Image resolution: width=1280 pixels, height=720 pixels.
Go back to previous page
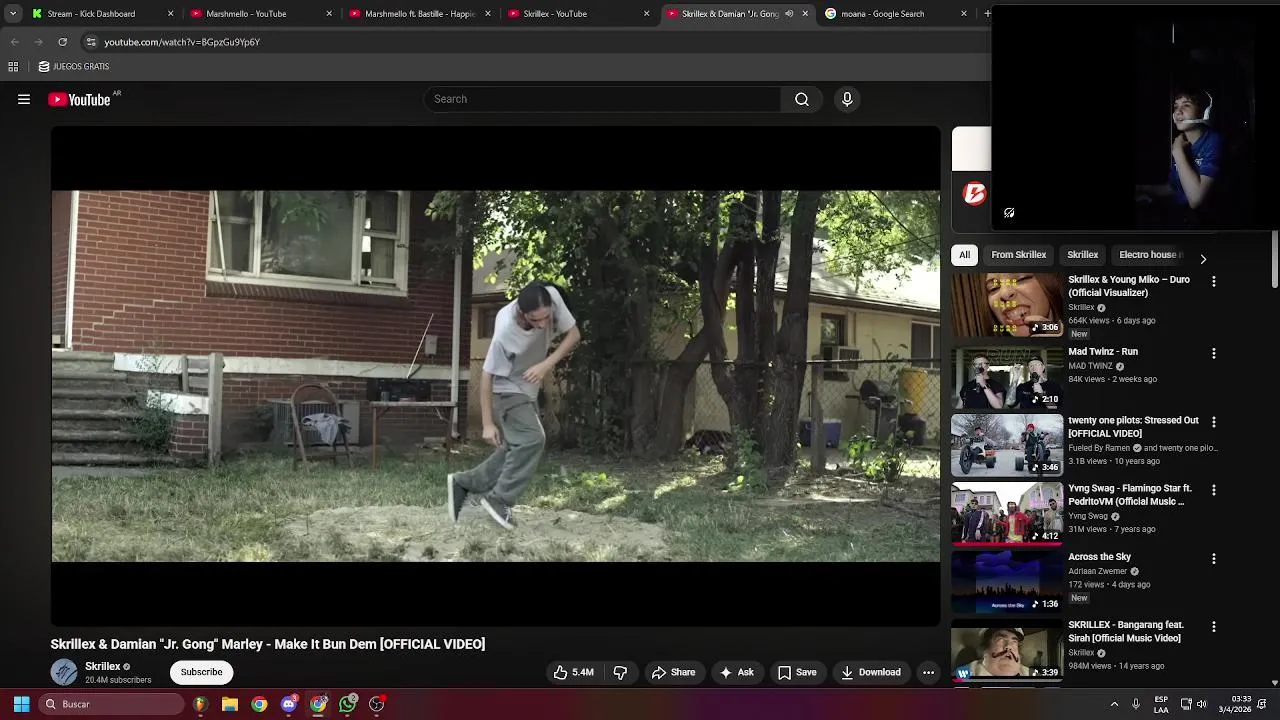[x=14, y=42]
